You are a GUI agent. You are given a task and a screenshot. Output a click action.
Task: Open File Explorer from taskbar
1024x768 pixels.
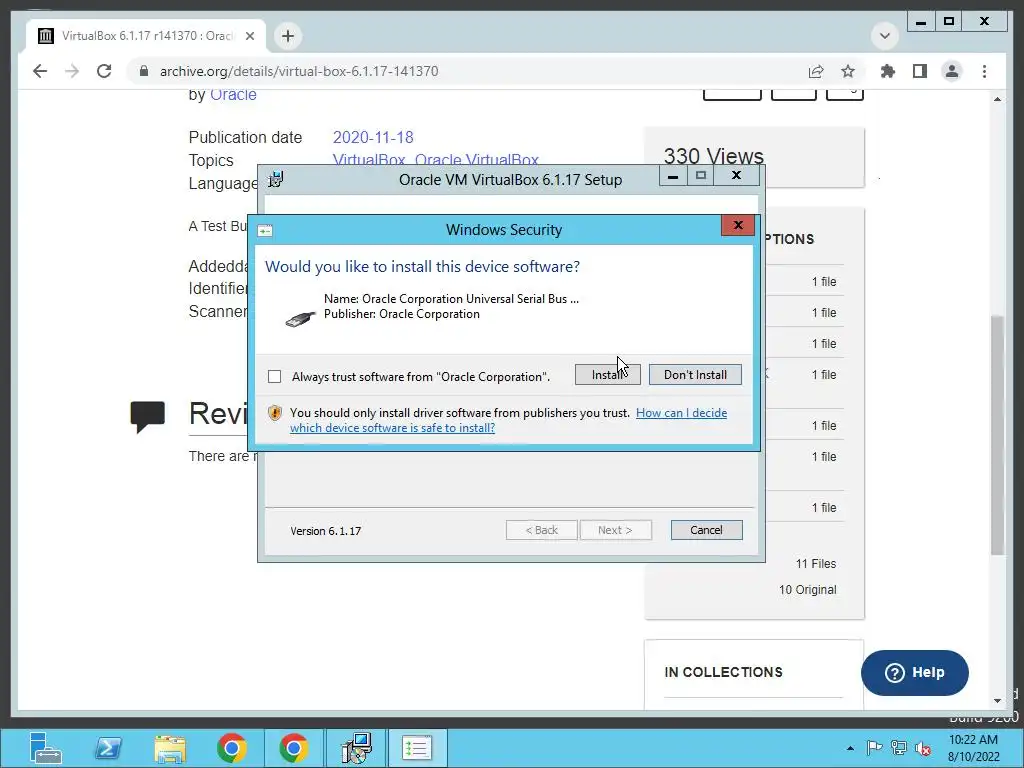pyautogui.click(x=170, y=748)
